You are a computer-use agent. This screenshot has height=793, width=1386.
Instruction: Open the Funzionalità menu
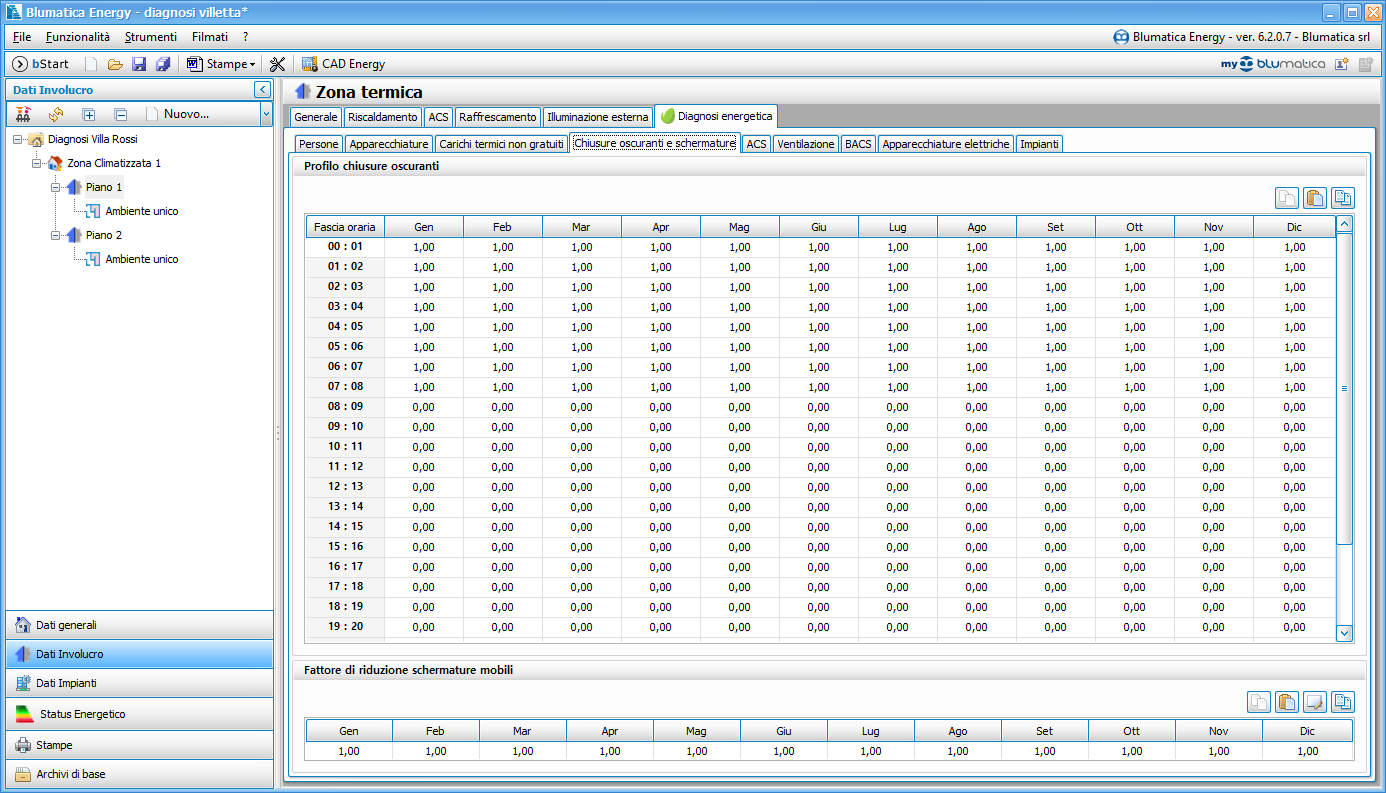(x=78, y=37)
